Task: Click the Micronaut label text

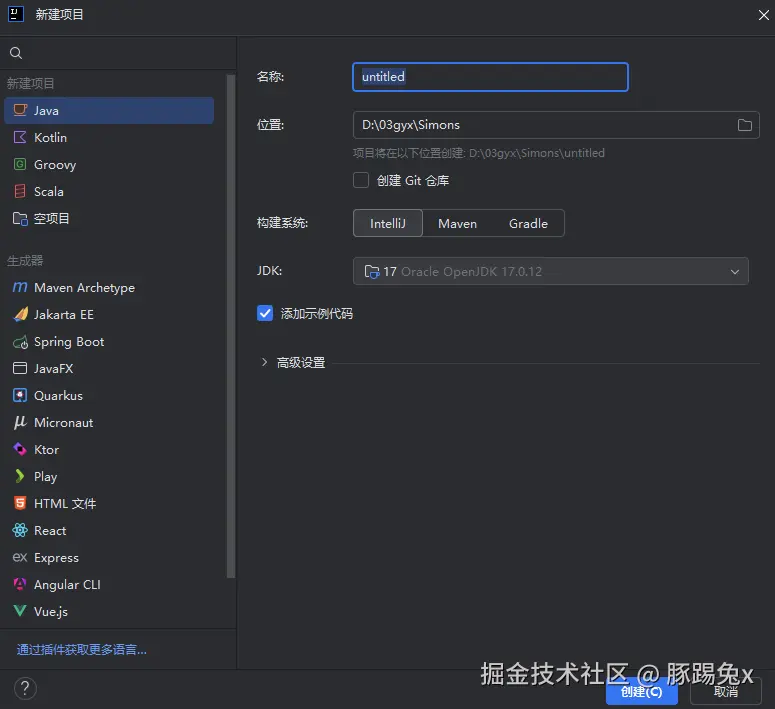Action: click(63, 422)
